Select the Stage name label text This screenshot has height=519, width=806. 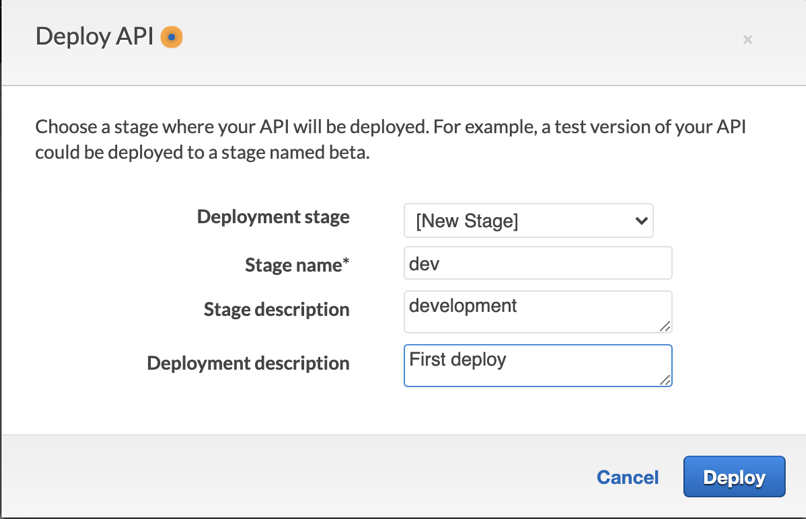point(293,265)
